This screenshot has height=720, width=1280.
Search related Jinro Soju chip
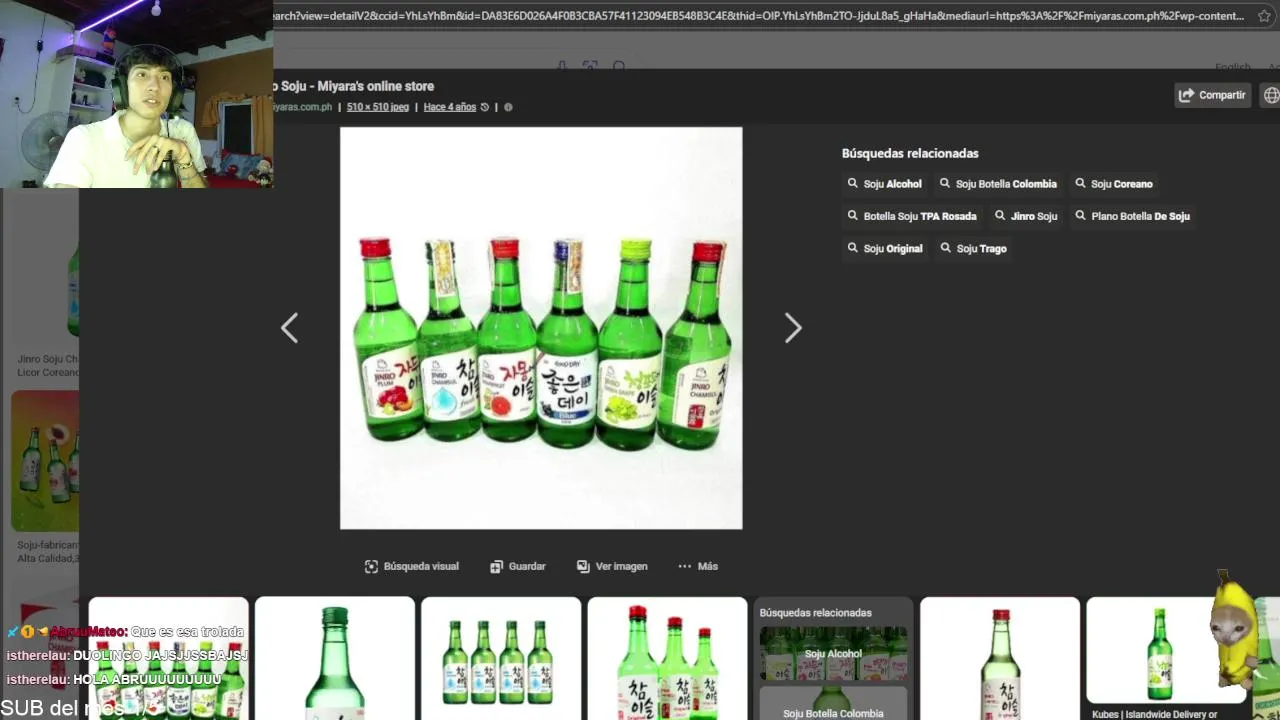1025,216
